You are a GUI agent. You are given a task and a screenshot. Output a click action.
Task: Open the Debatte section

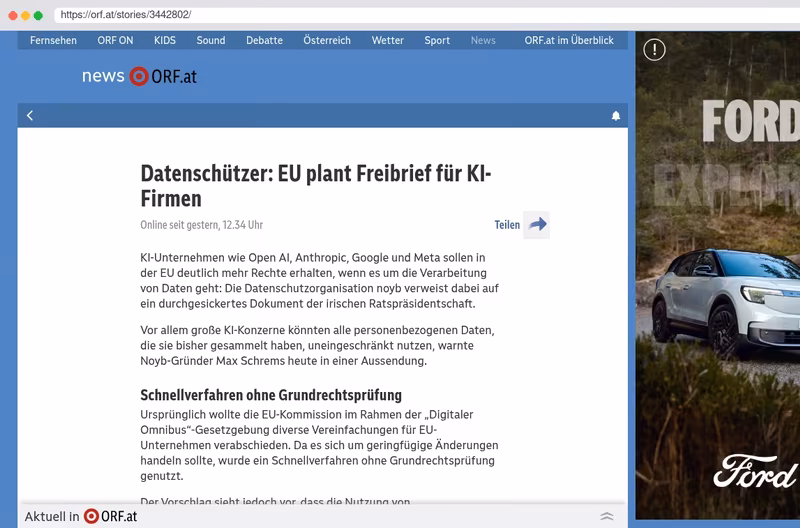coord(264,40)
